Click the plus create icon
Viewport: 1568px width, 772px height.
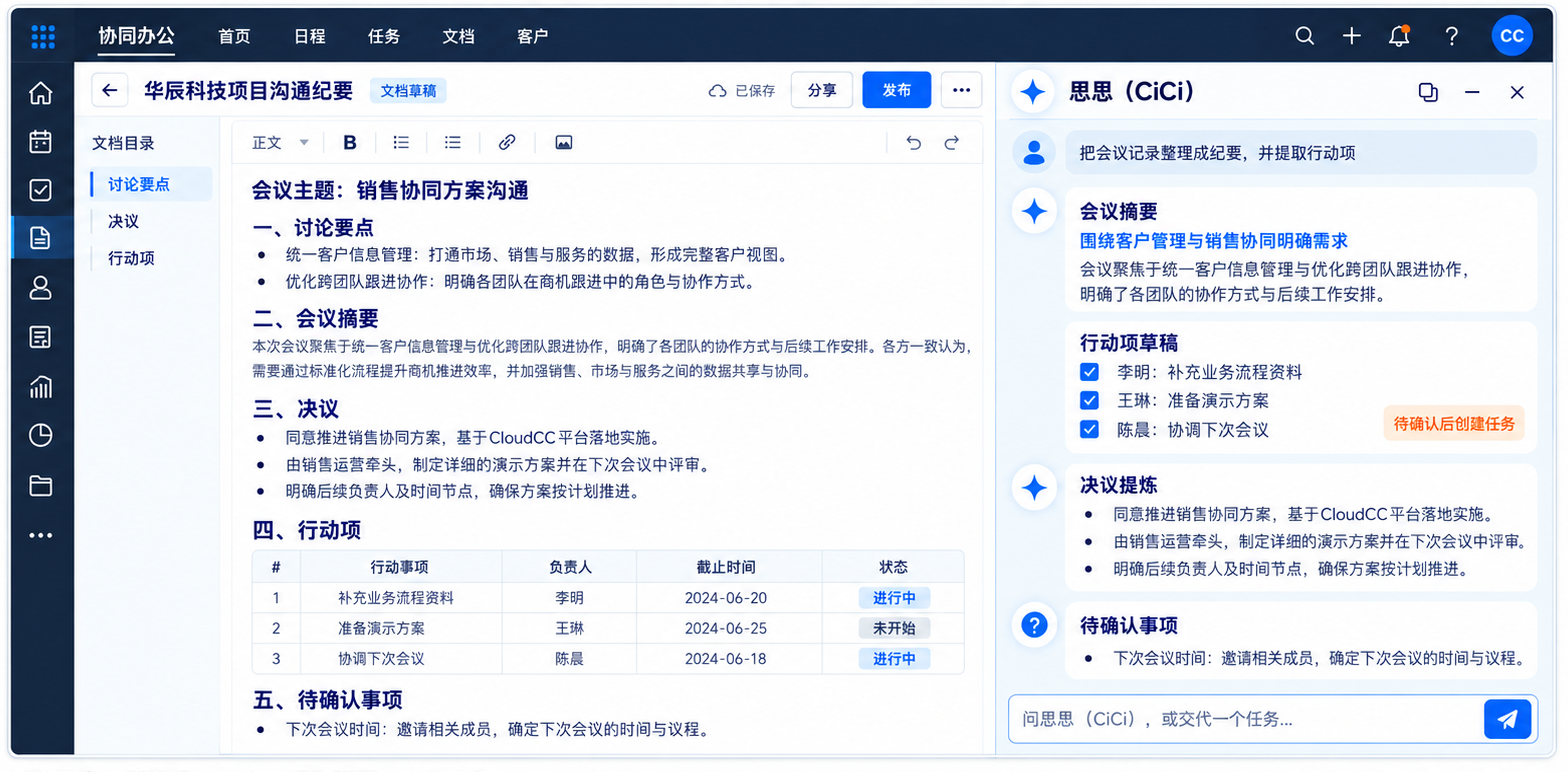coord(1352,36)
